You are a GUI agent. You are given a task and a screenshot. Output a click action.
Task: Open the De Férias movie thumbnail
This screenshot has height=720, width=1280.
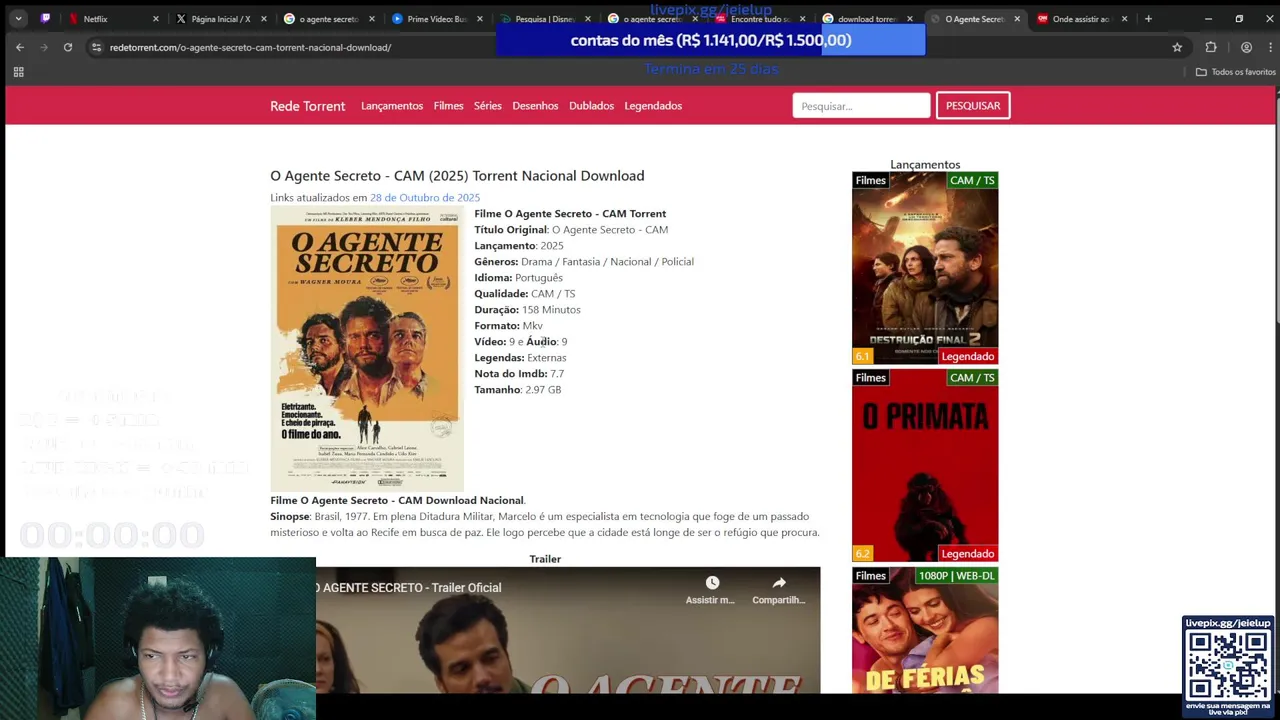coord(925,631)
